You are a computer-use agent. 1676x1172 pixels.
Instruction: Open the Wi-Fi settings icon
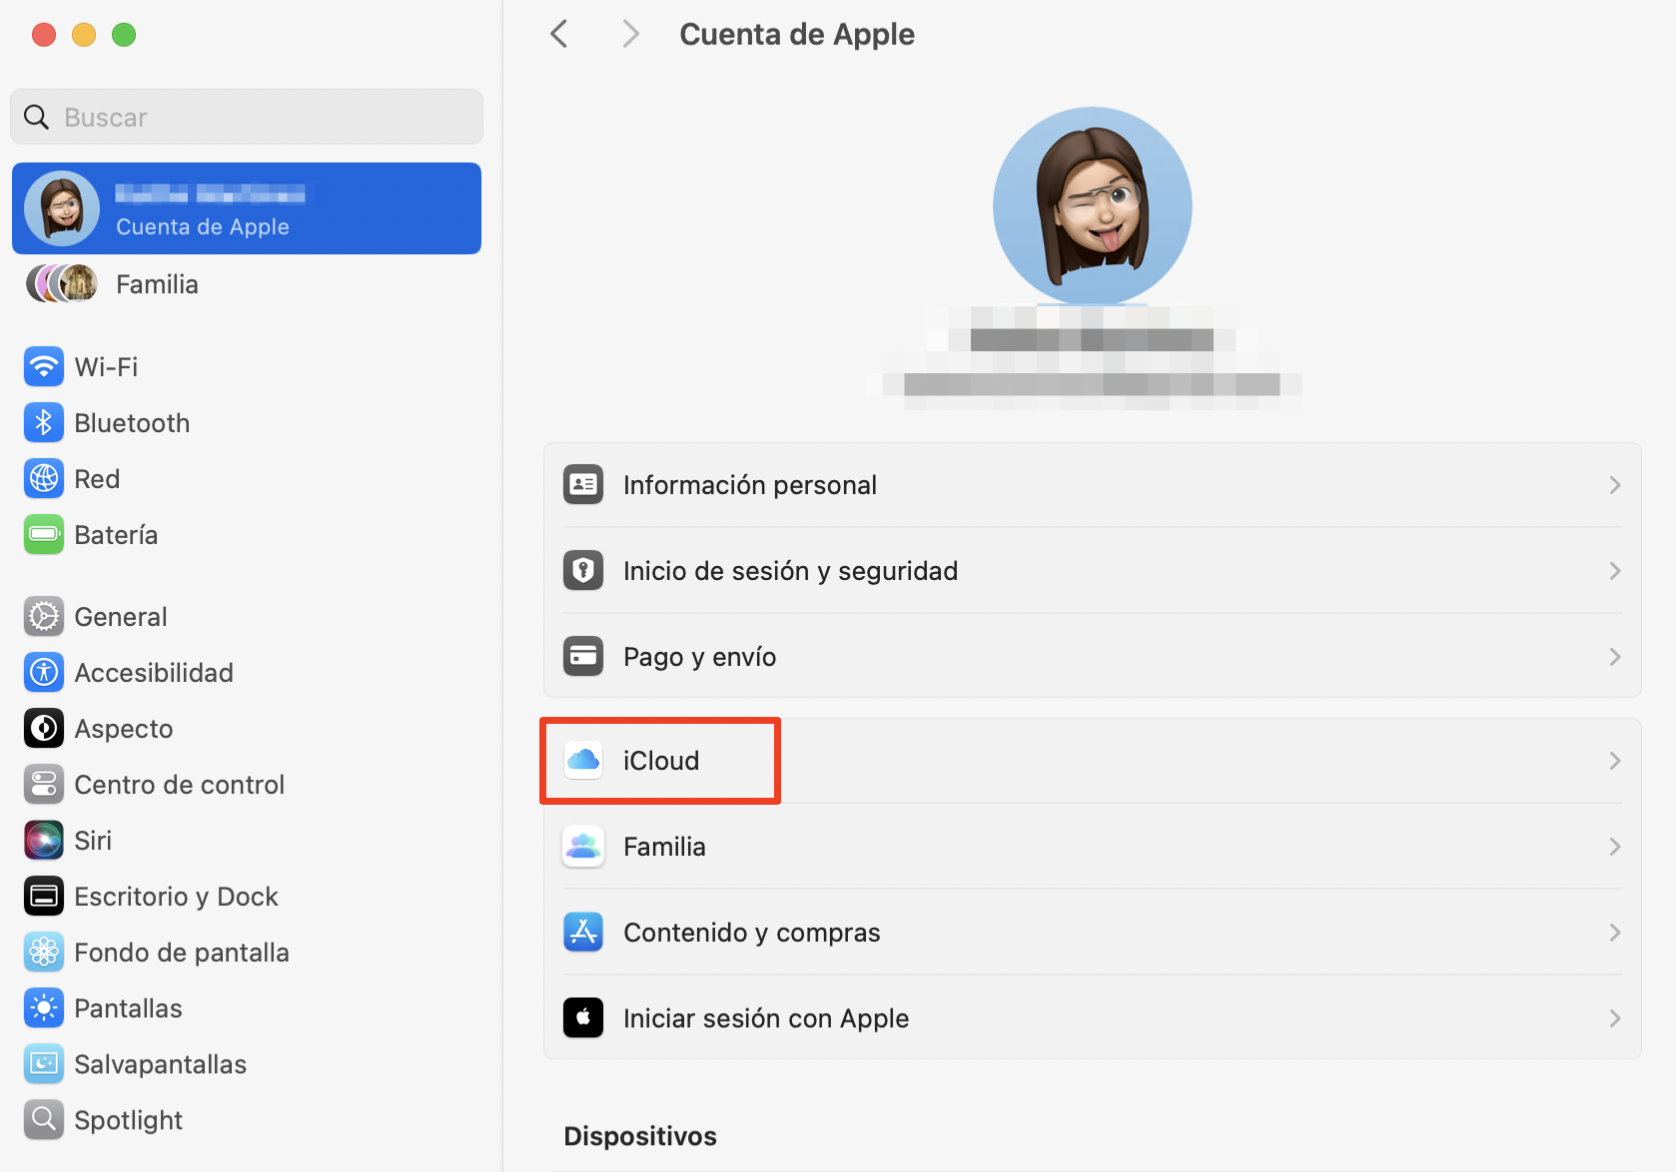point(44,367)
